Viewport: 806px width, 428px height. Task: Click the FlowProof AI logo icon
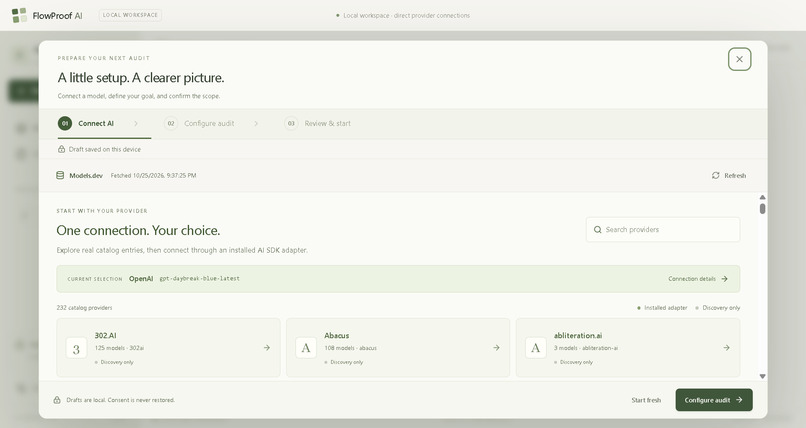(x=19, y=15)
